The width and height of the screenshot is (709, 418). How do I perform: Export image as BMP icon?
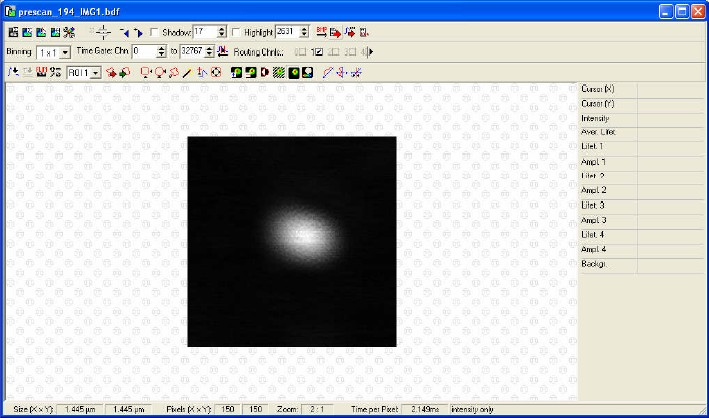(x=321, y=32)
